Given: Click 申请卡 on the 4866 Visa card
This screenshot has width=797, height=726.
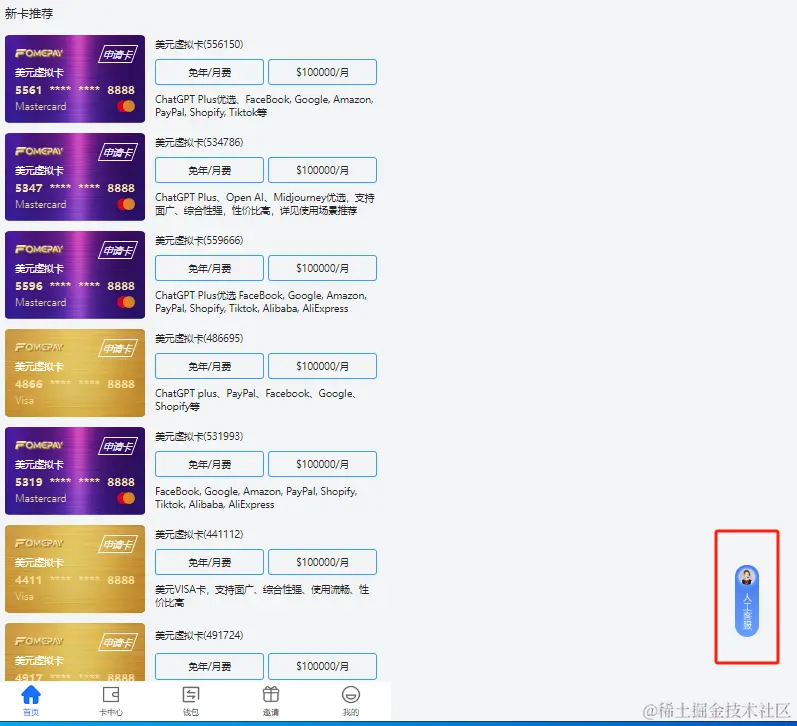Looking at the screenshot, I should pyautogui.click(x=118, y=348).
